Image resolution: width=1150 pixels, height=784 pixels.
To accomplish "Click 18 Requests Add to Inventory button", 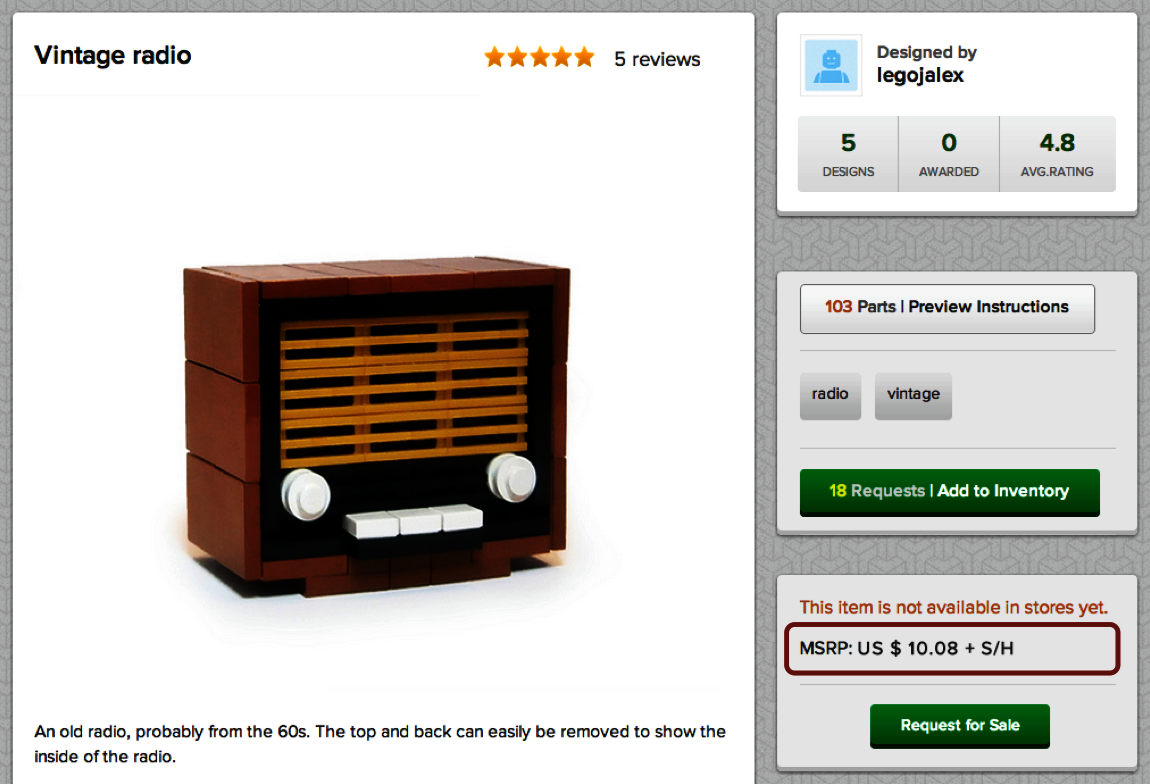I will click(x=950, y=492).
